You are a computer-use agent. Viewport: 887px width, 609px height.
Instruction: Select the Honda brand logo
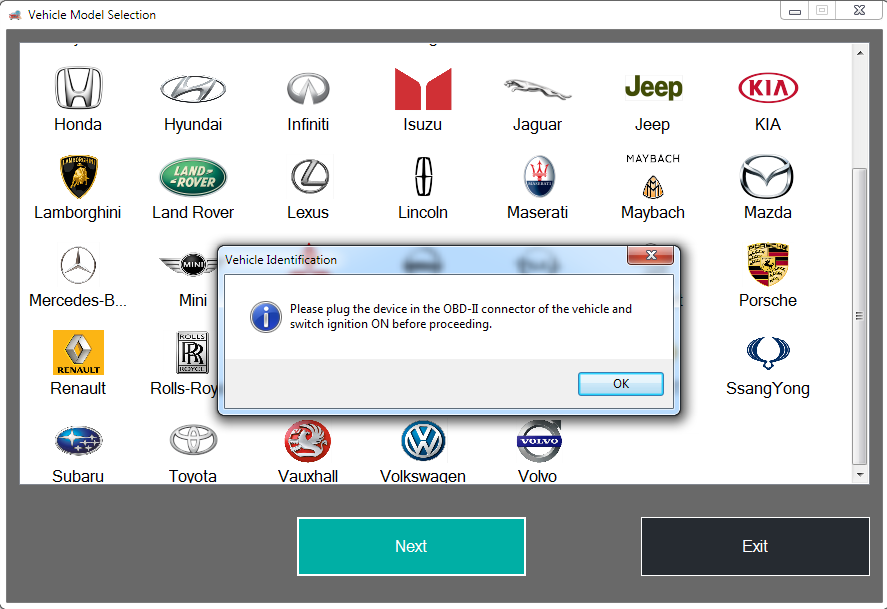tap(78, 88)
